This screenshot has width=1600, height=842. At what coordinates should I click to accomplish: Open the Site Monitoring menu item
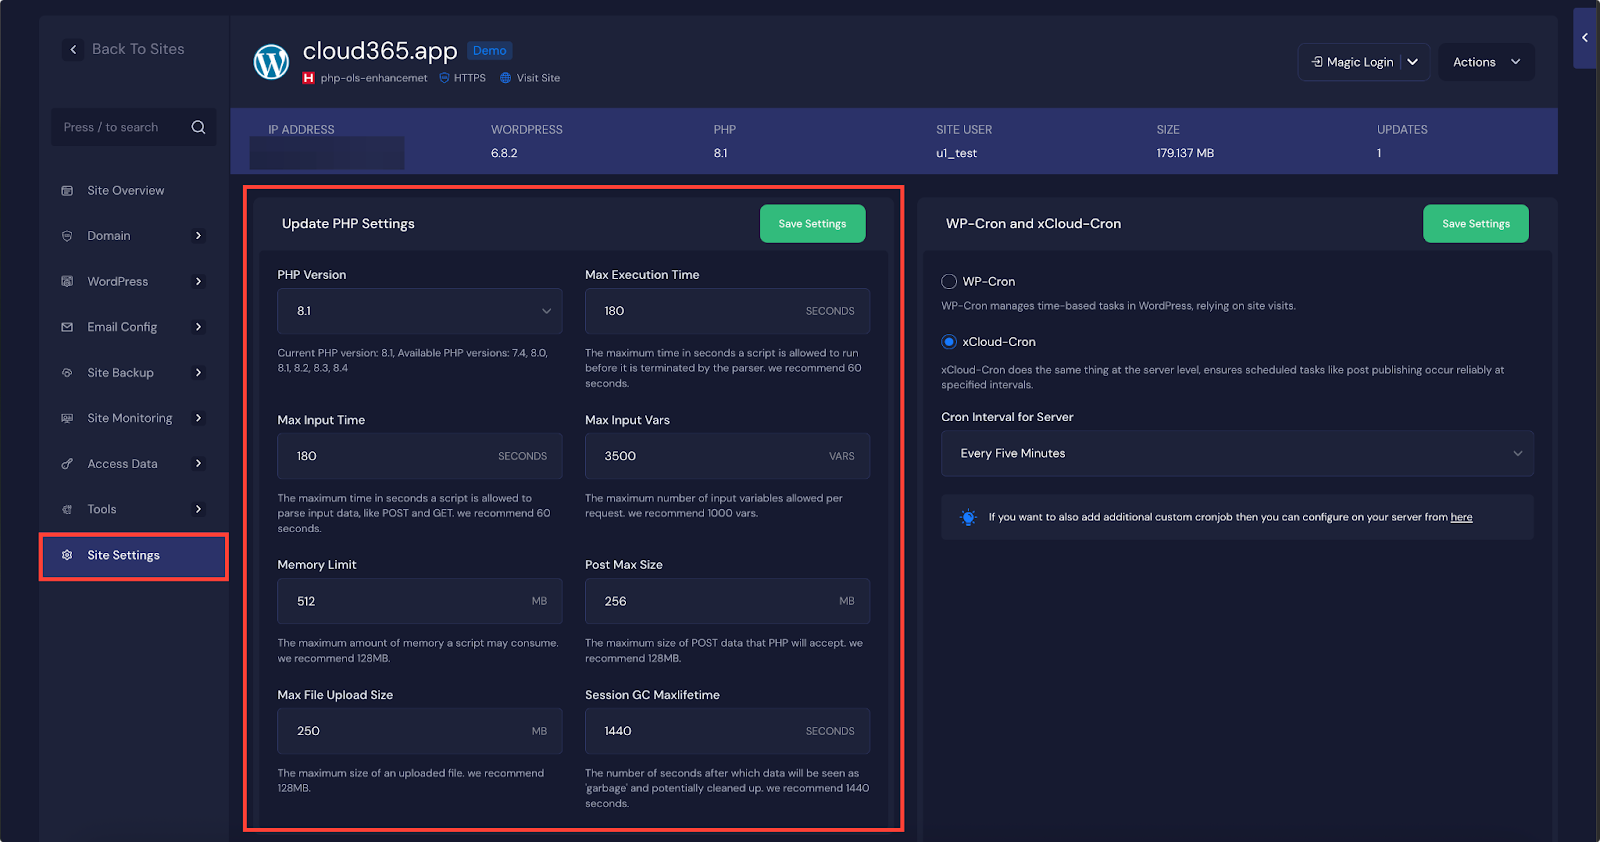[130, 418]
